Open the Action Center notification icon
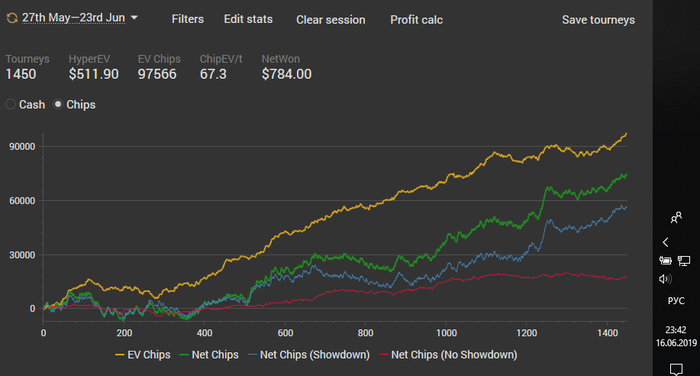700x376 pixels. [x=676, y=369]
